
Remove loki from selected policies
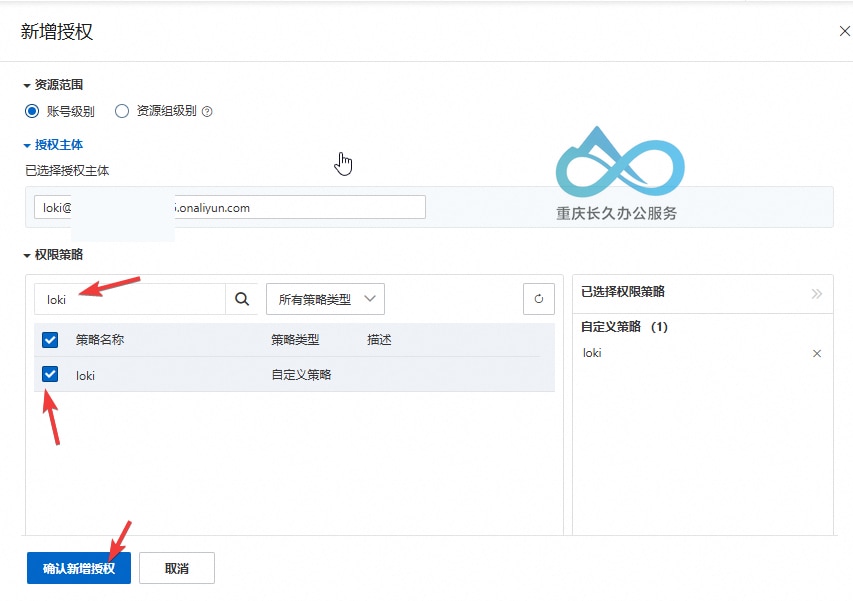coord(817,354)
